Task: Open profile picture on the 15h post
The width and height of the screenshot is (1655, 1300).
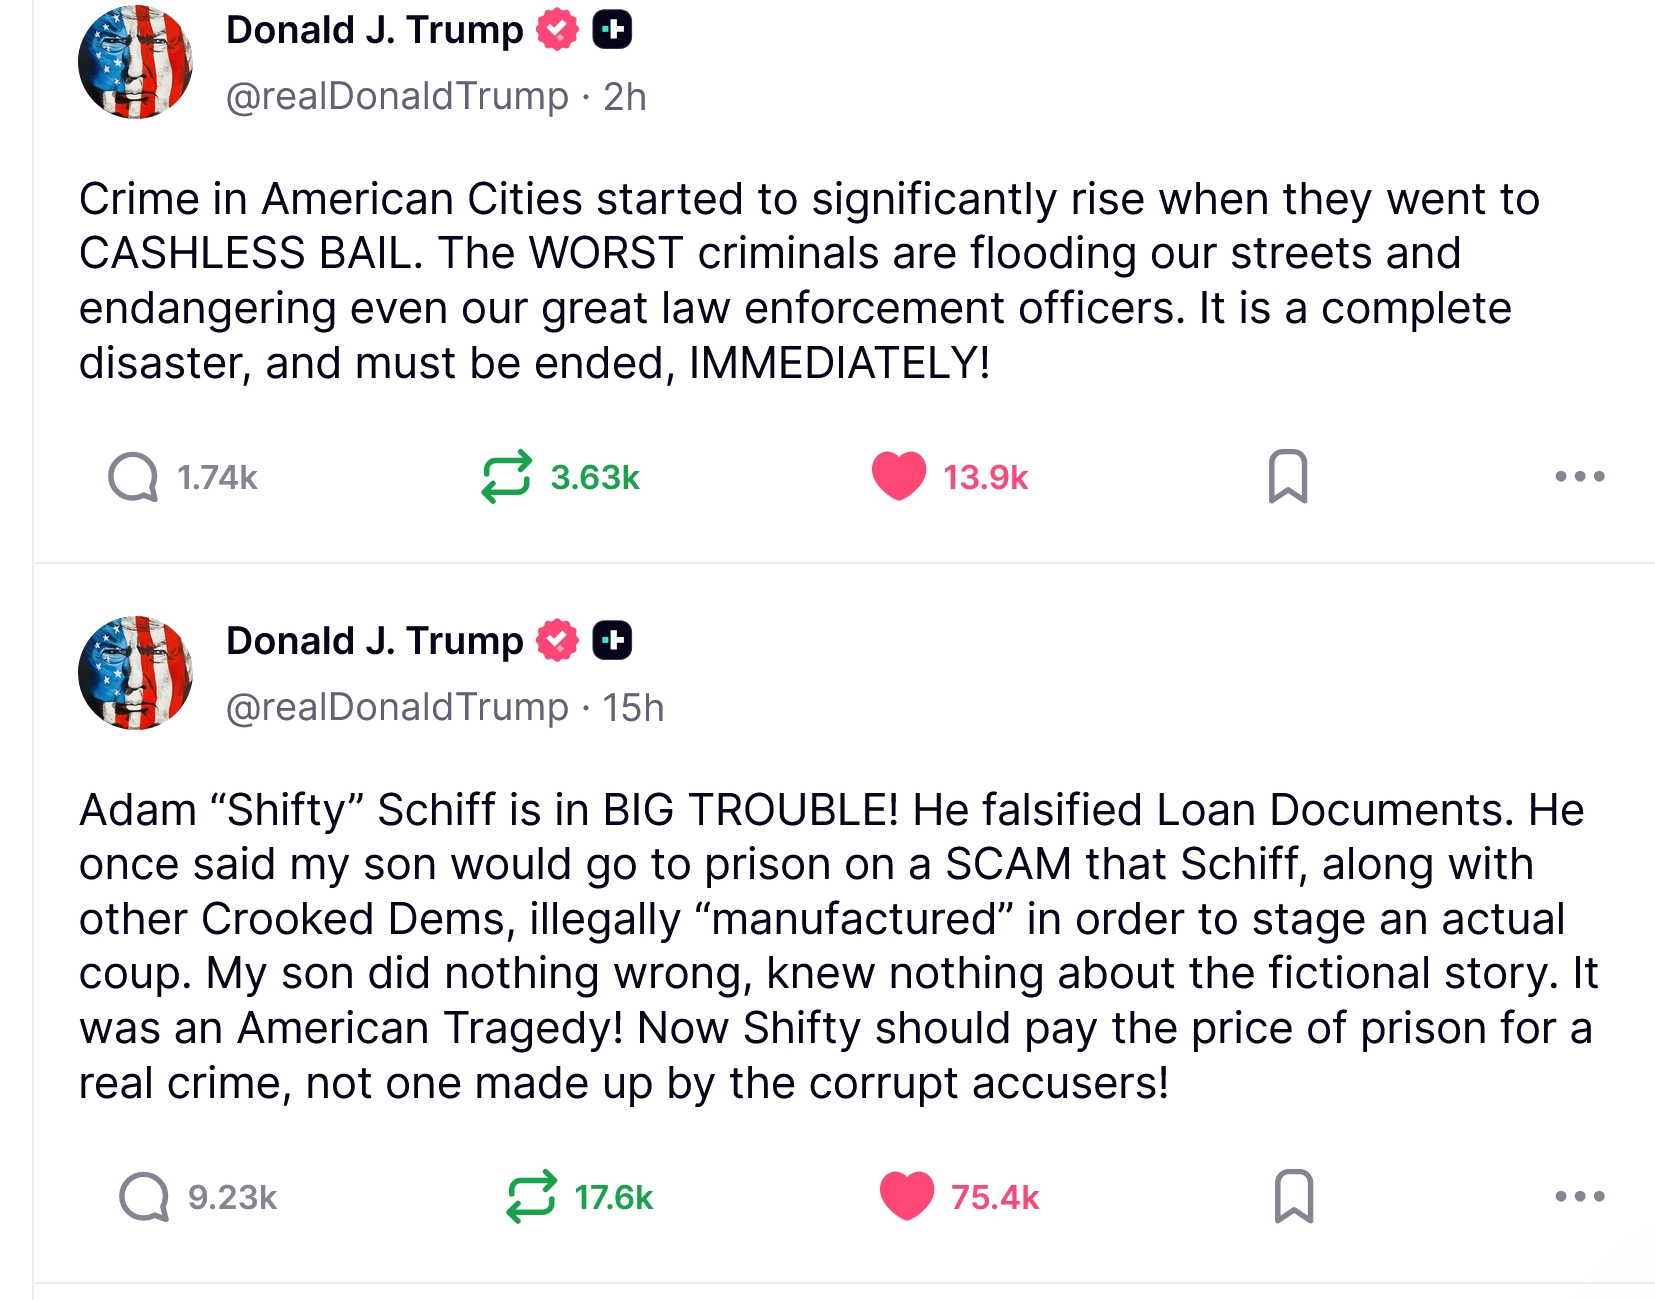Action: point(135,673)
